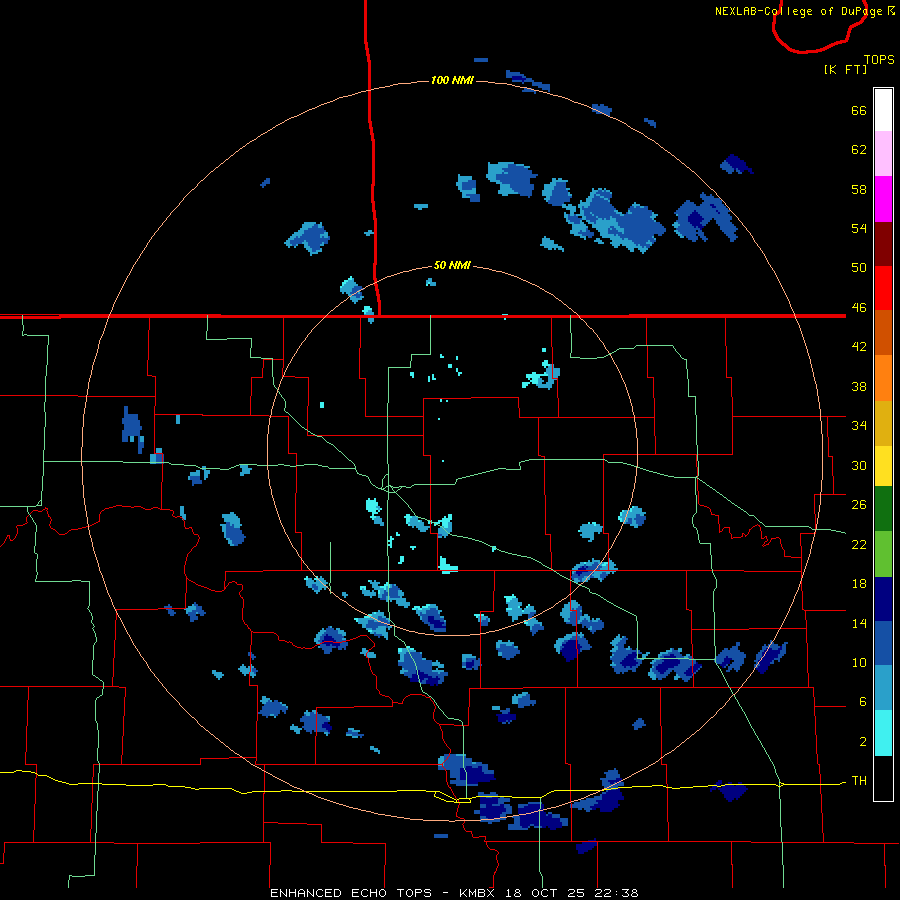Select the dark red (maroon) legend swatch
Viewport: 900px width, 900px height.
883,244
